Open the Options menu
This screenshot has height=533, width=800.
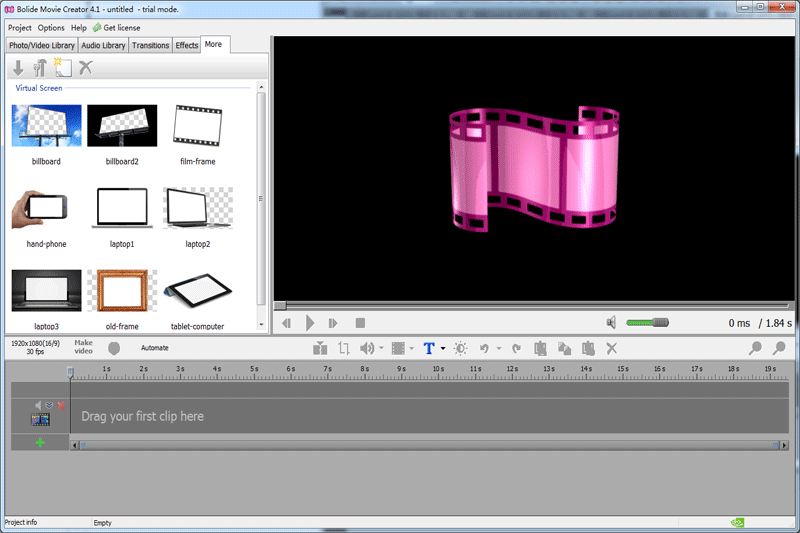[51, 28]
